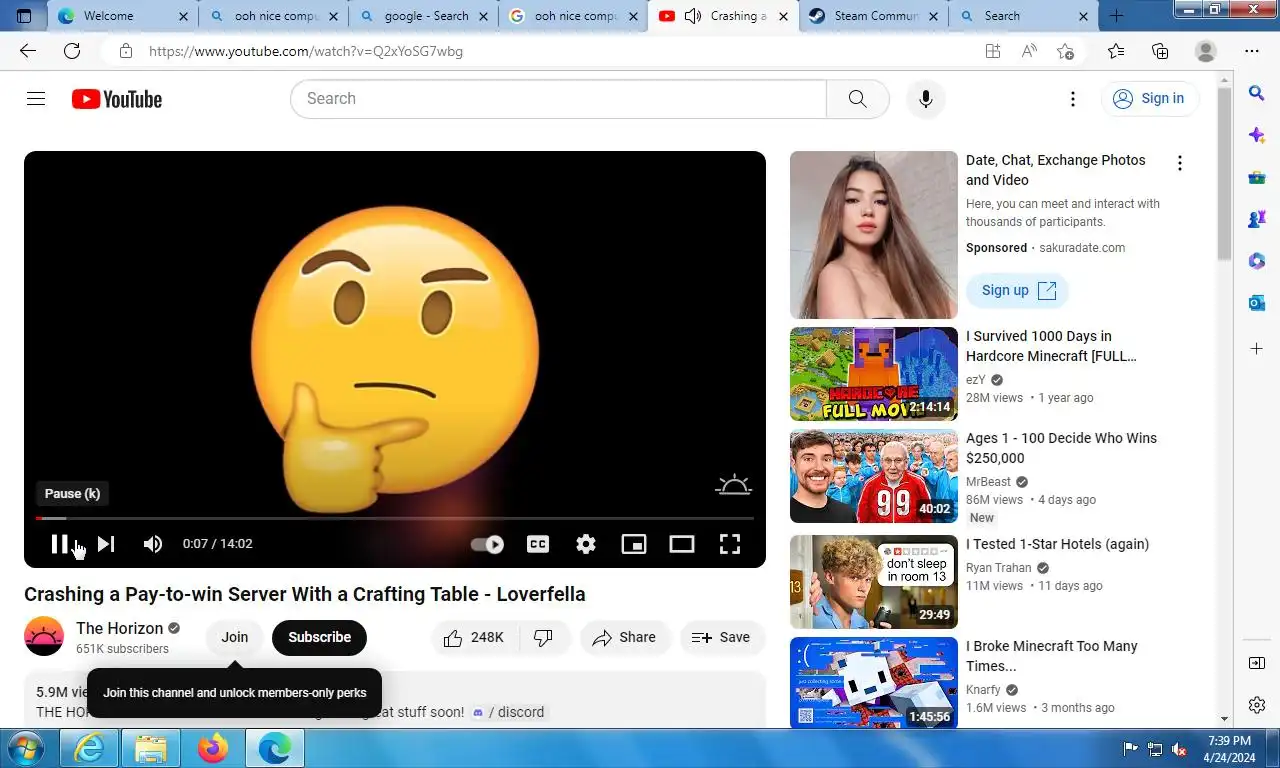Screen dimensions: 1280x768
Task: Open browser Collections
Action: pos(1160,51)
